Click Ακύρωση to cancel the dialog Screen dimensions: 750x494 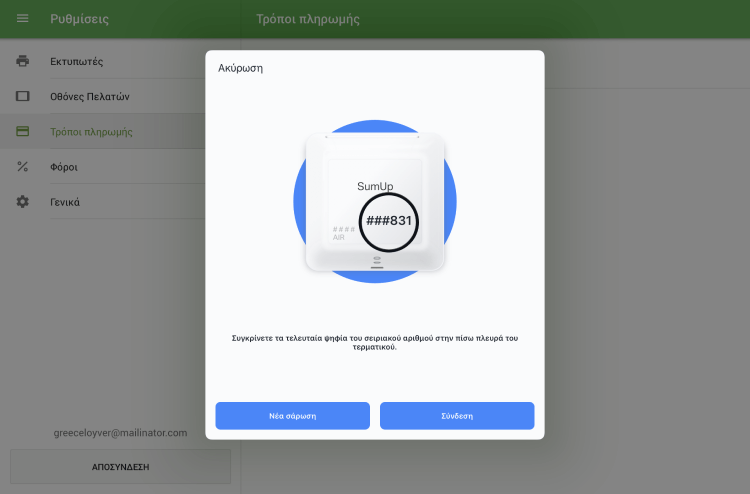tap(240, 68)
